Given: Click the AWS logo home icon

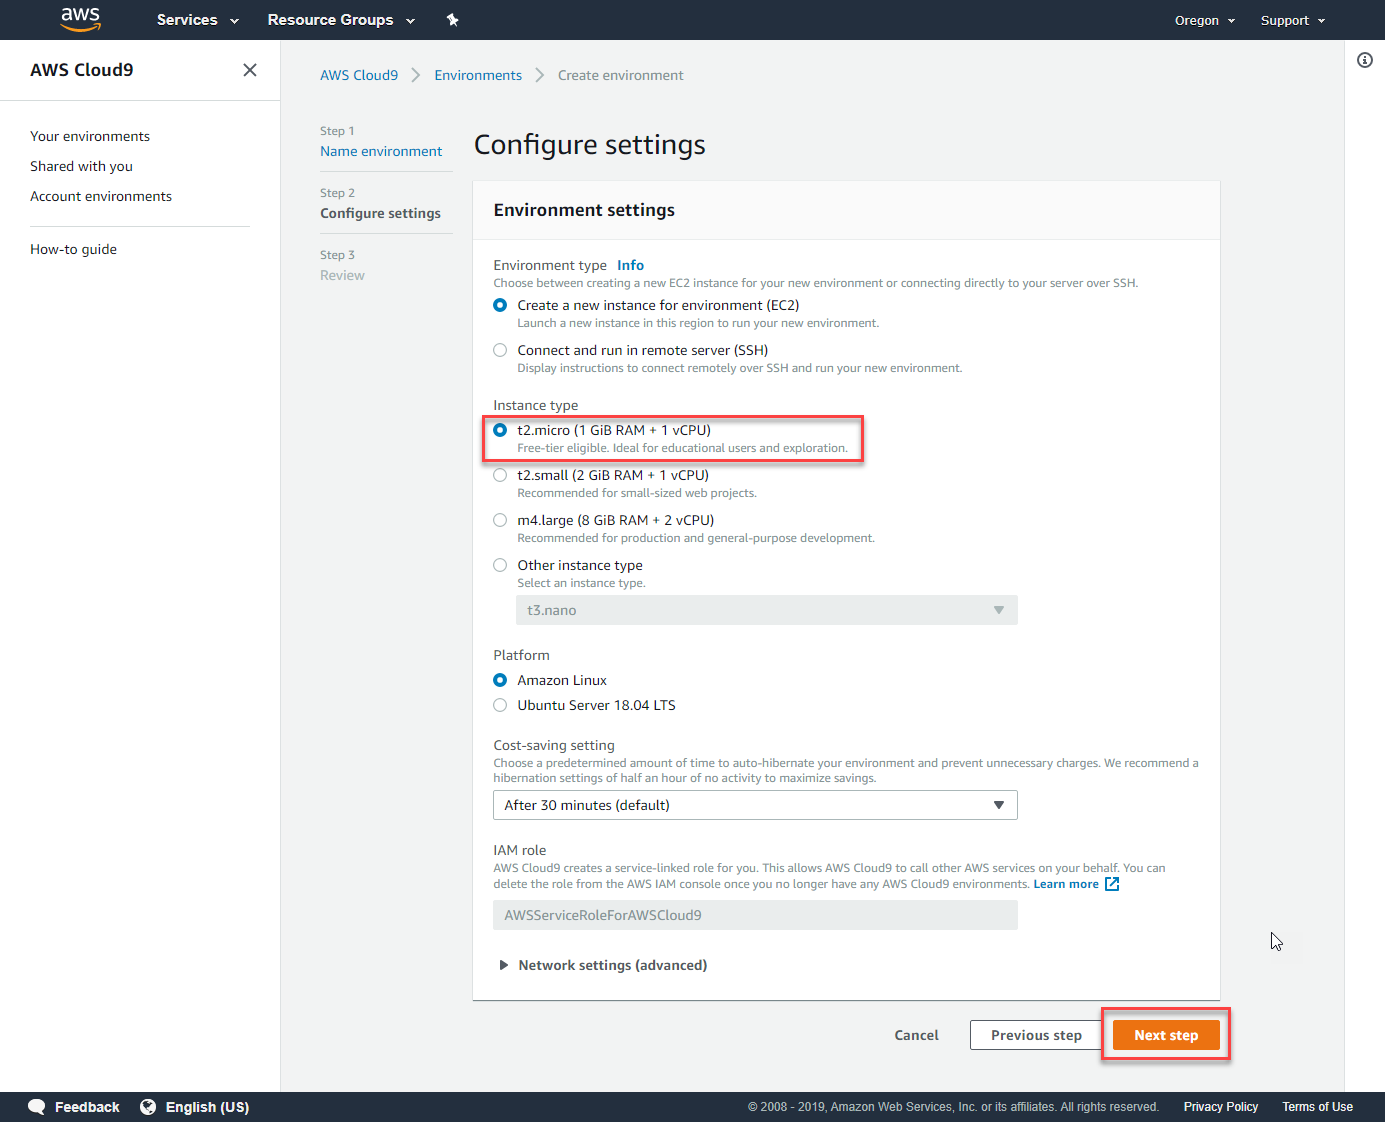Looking at the screenshot, I should [x=80, y=19].
